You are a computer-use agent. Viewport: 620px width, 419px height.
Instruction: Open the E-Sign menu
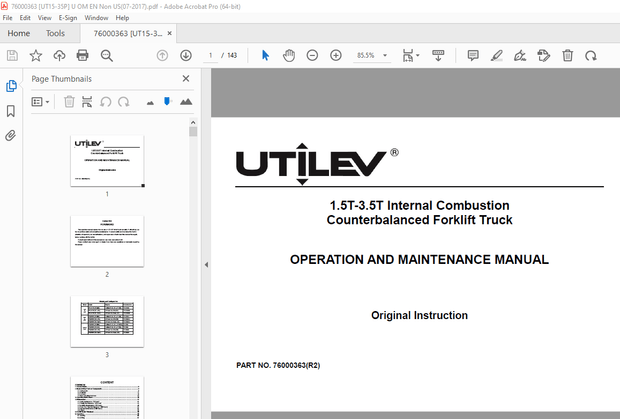[x=68, y=18]
